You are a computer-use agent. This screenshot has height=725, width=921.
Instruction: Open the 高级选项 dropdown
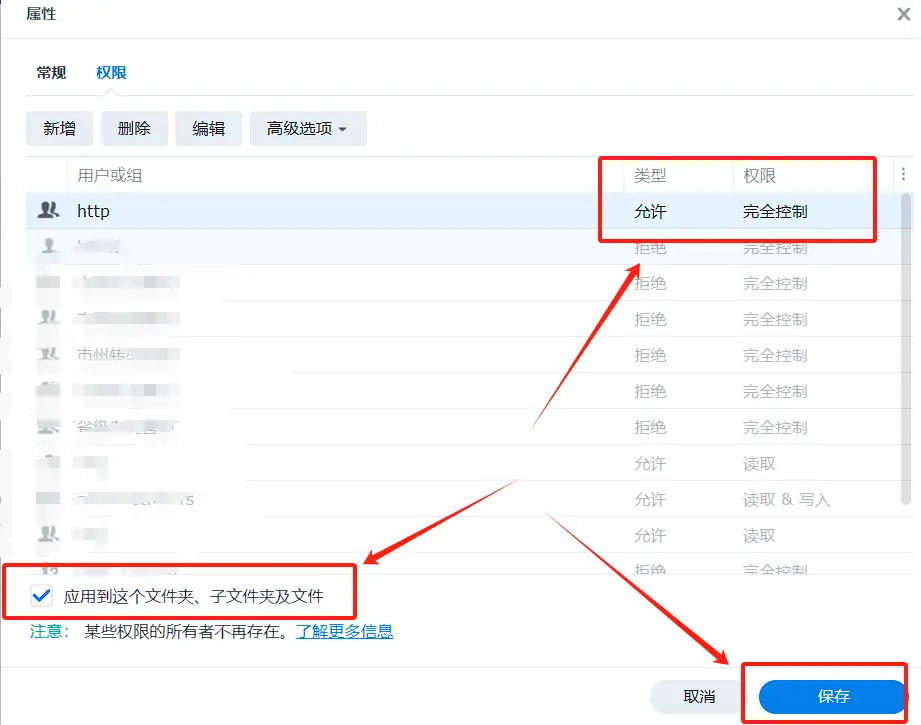(x=308, y=128)
